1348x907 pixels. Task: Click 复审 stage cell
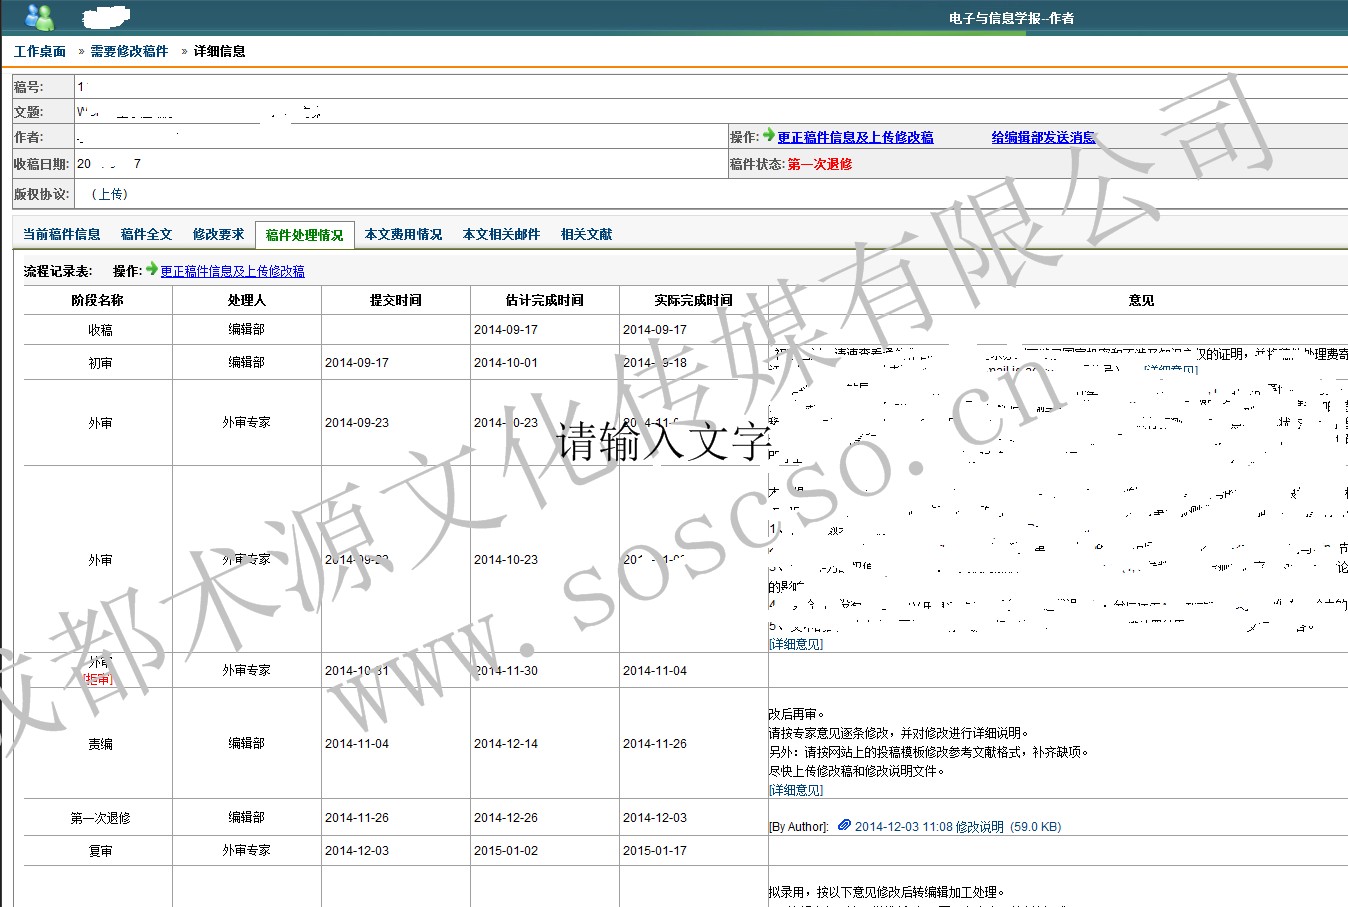point(100,851)
